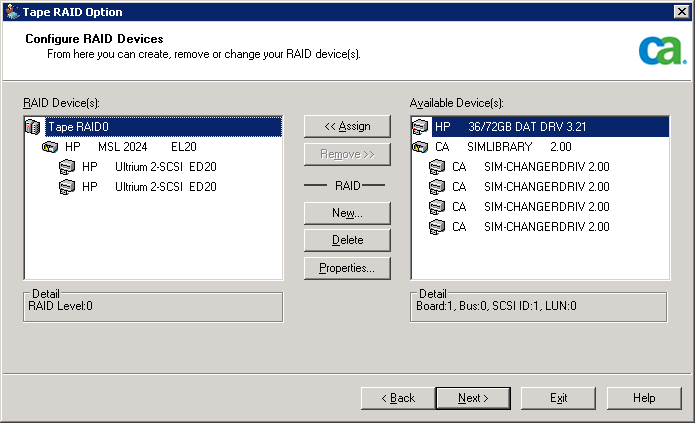Screen dimensions: 696x424
Task: Select the Tape RAID0 entry
Action: (x=163, y=127)
